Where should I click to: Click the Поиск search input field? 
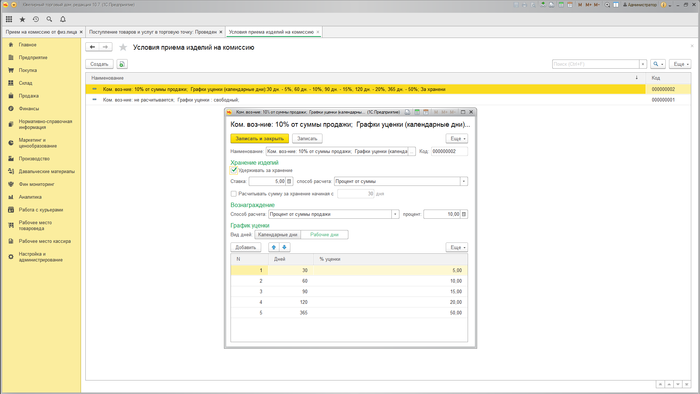(596, 64)
